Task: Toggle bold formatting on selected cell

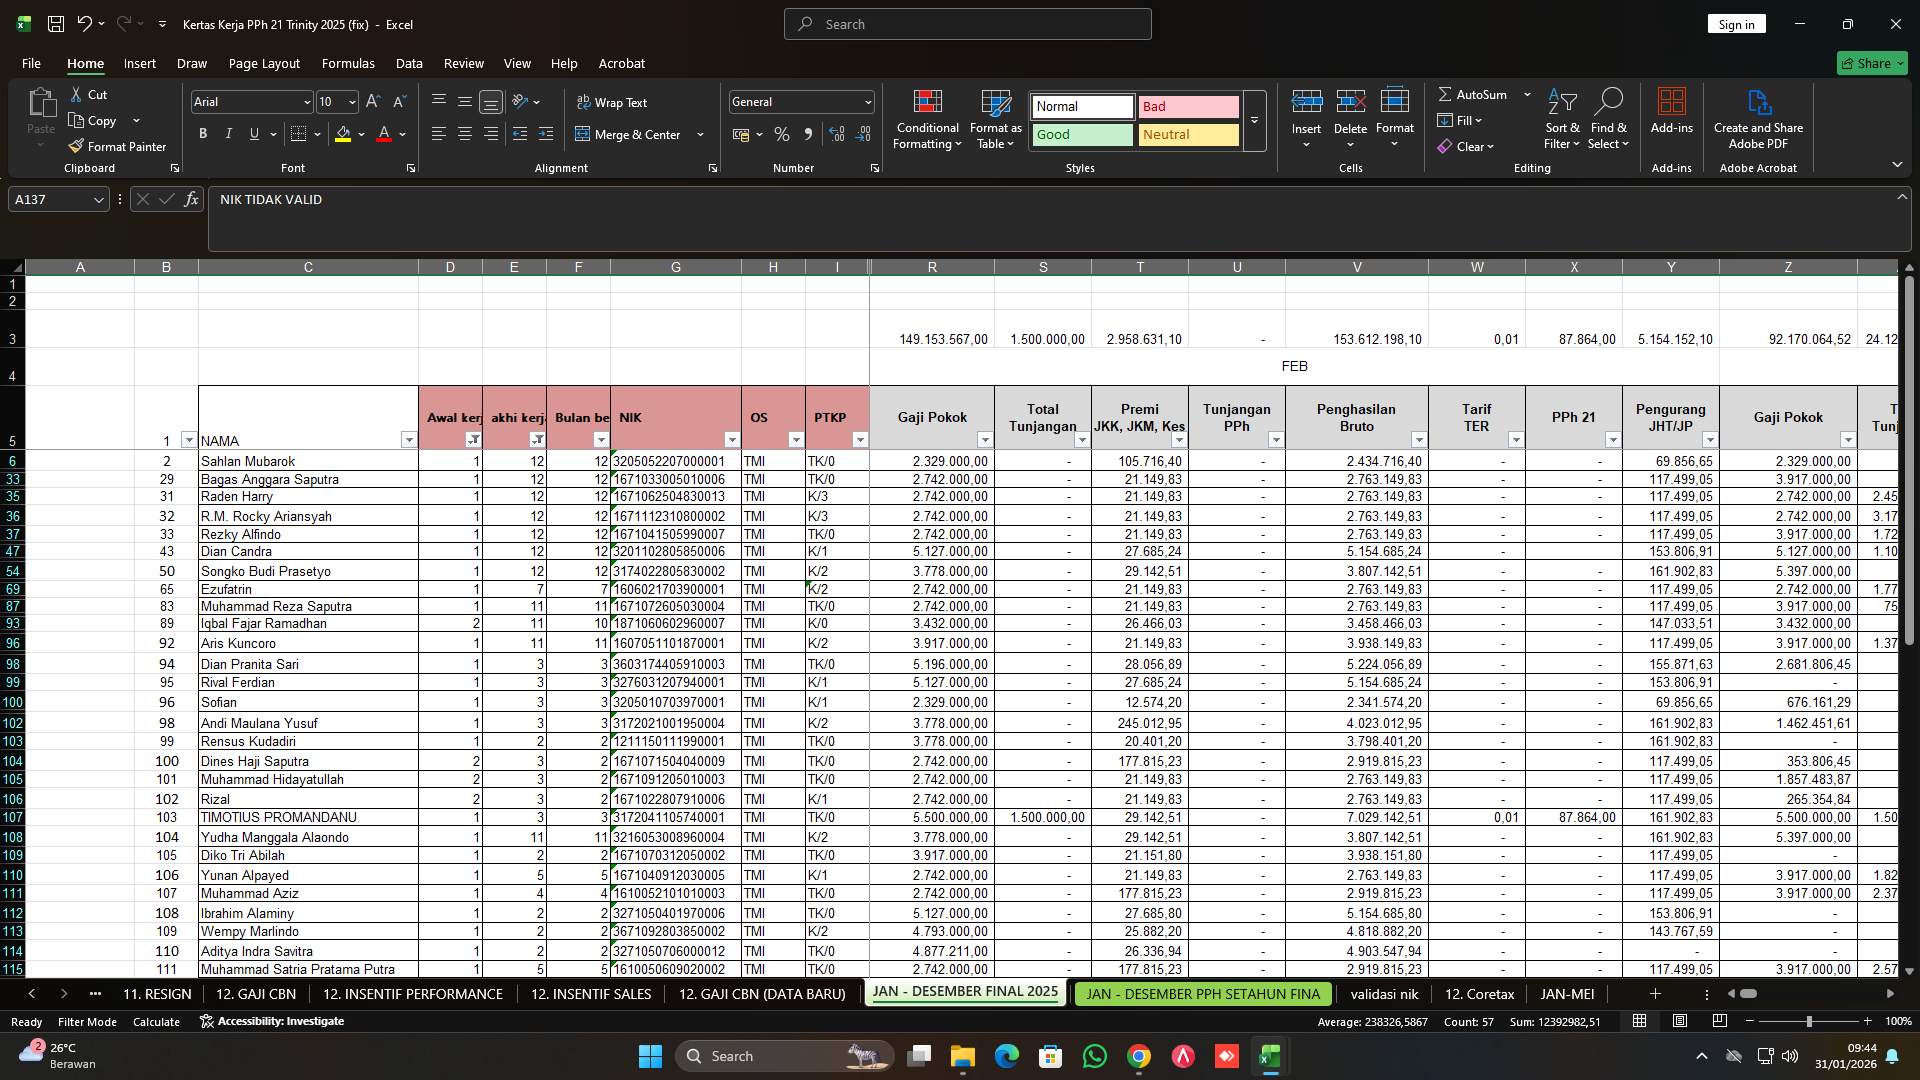Action: click(x=202, y=133)
